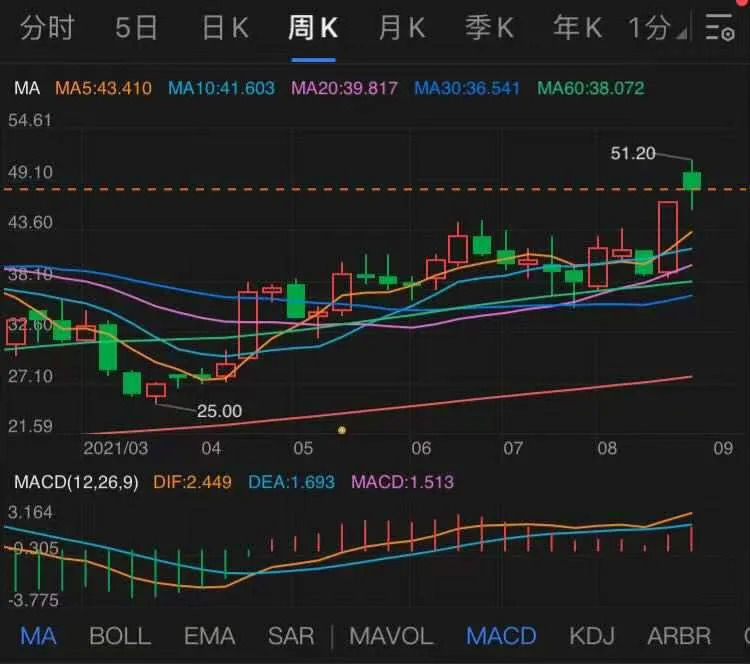Image resolution: width=750 pixels, height=664 pixels.
Task: Open the 季K chart view
Action: [x=490, y=27]
